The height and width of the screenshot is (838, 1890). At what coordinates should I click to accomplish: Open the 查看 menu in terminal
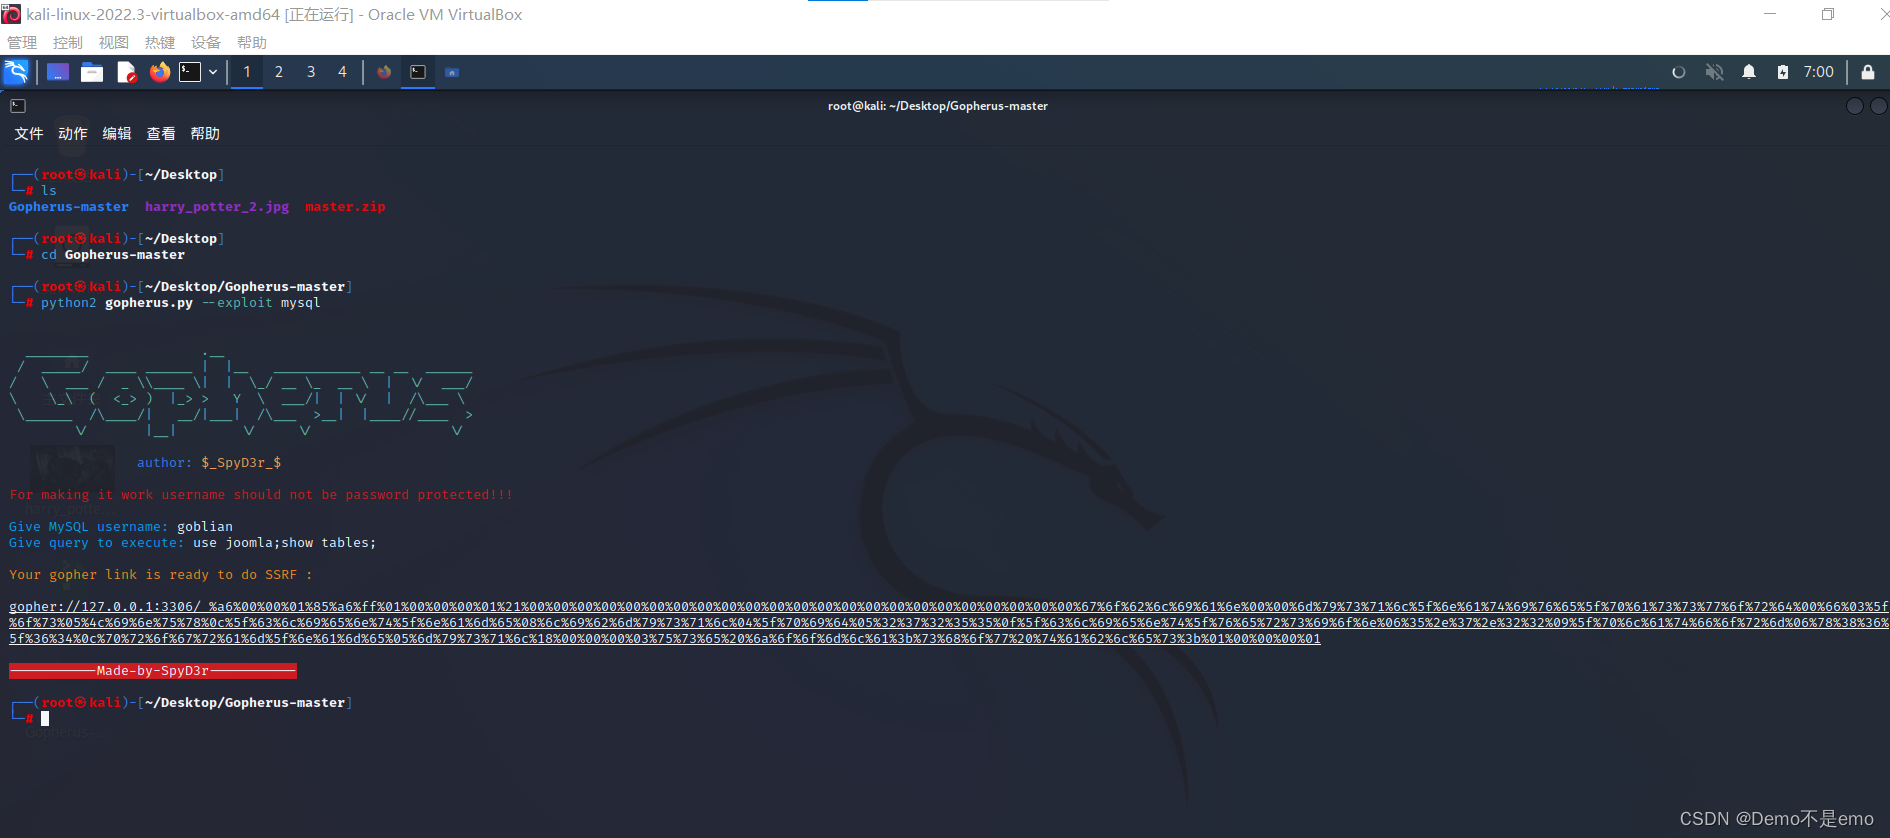click(x=161, y=134)
